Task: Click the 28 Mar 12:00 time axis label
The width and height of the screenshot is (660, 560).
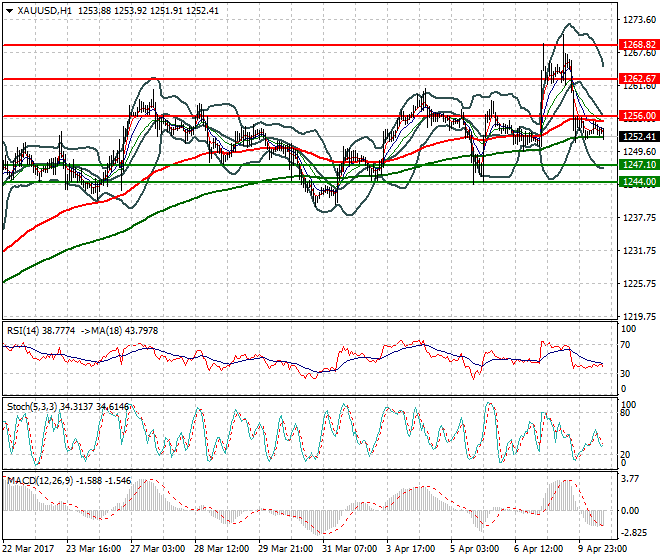Action: [x=221, y=549]
